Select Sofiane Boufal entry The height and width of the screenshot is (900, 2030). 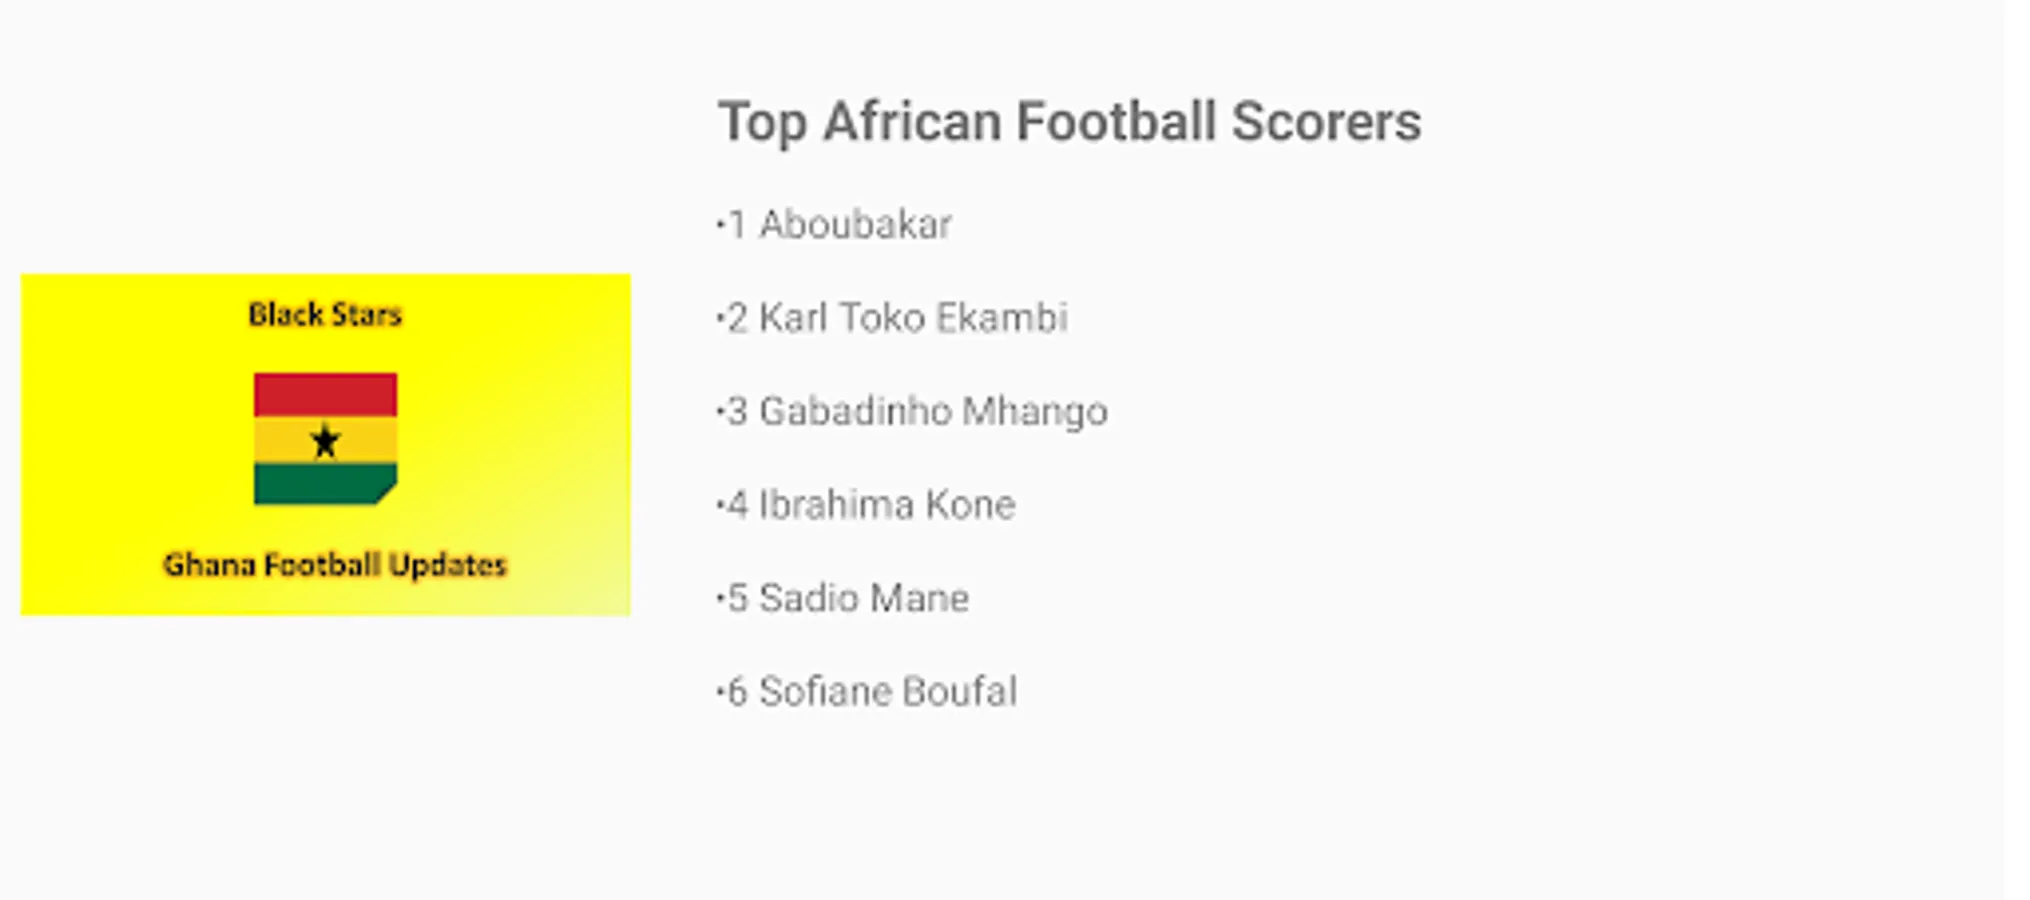(x=887, y=691)
